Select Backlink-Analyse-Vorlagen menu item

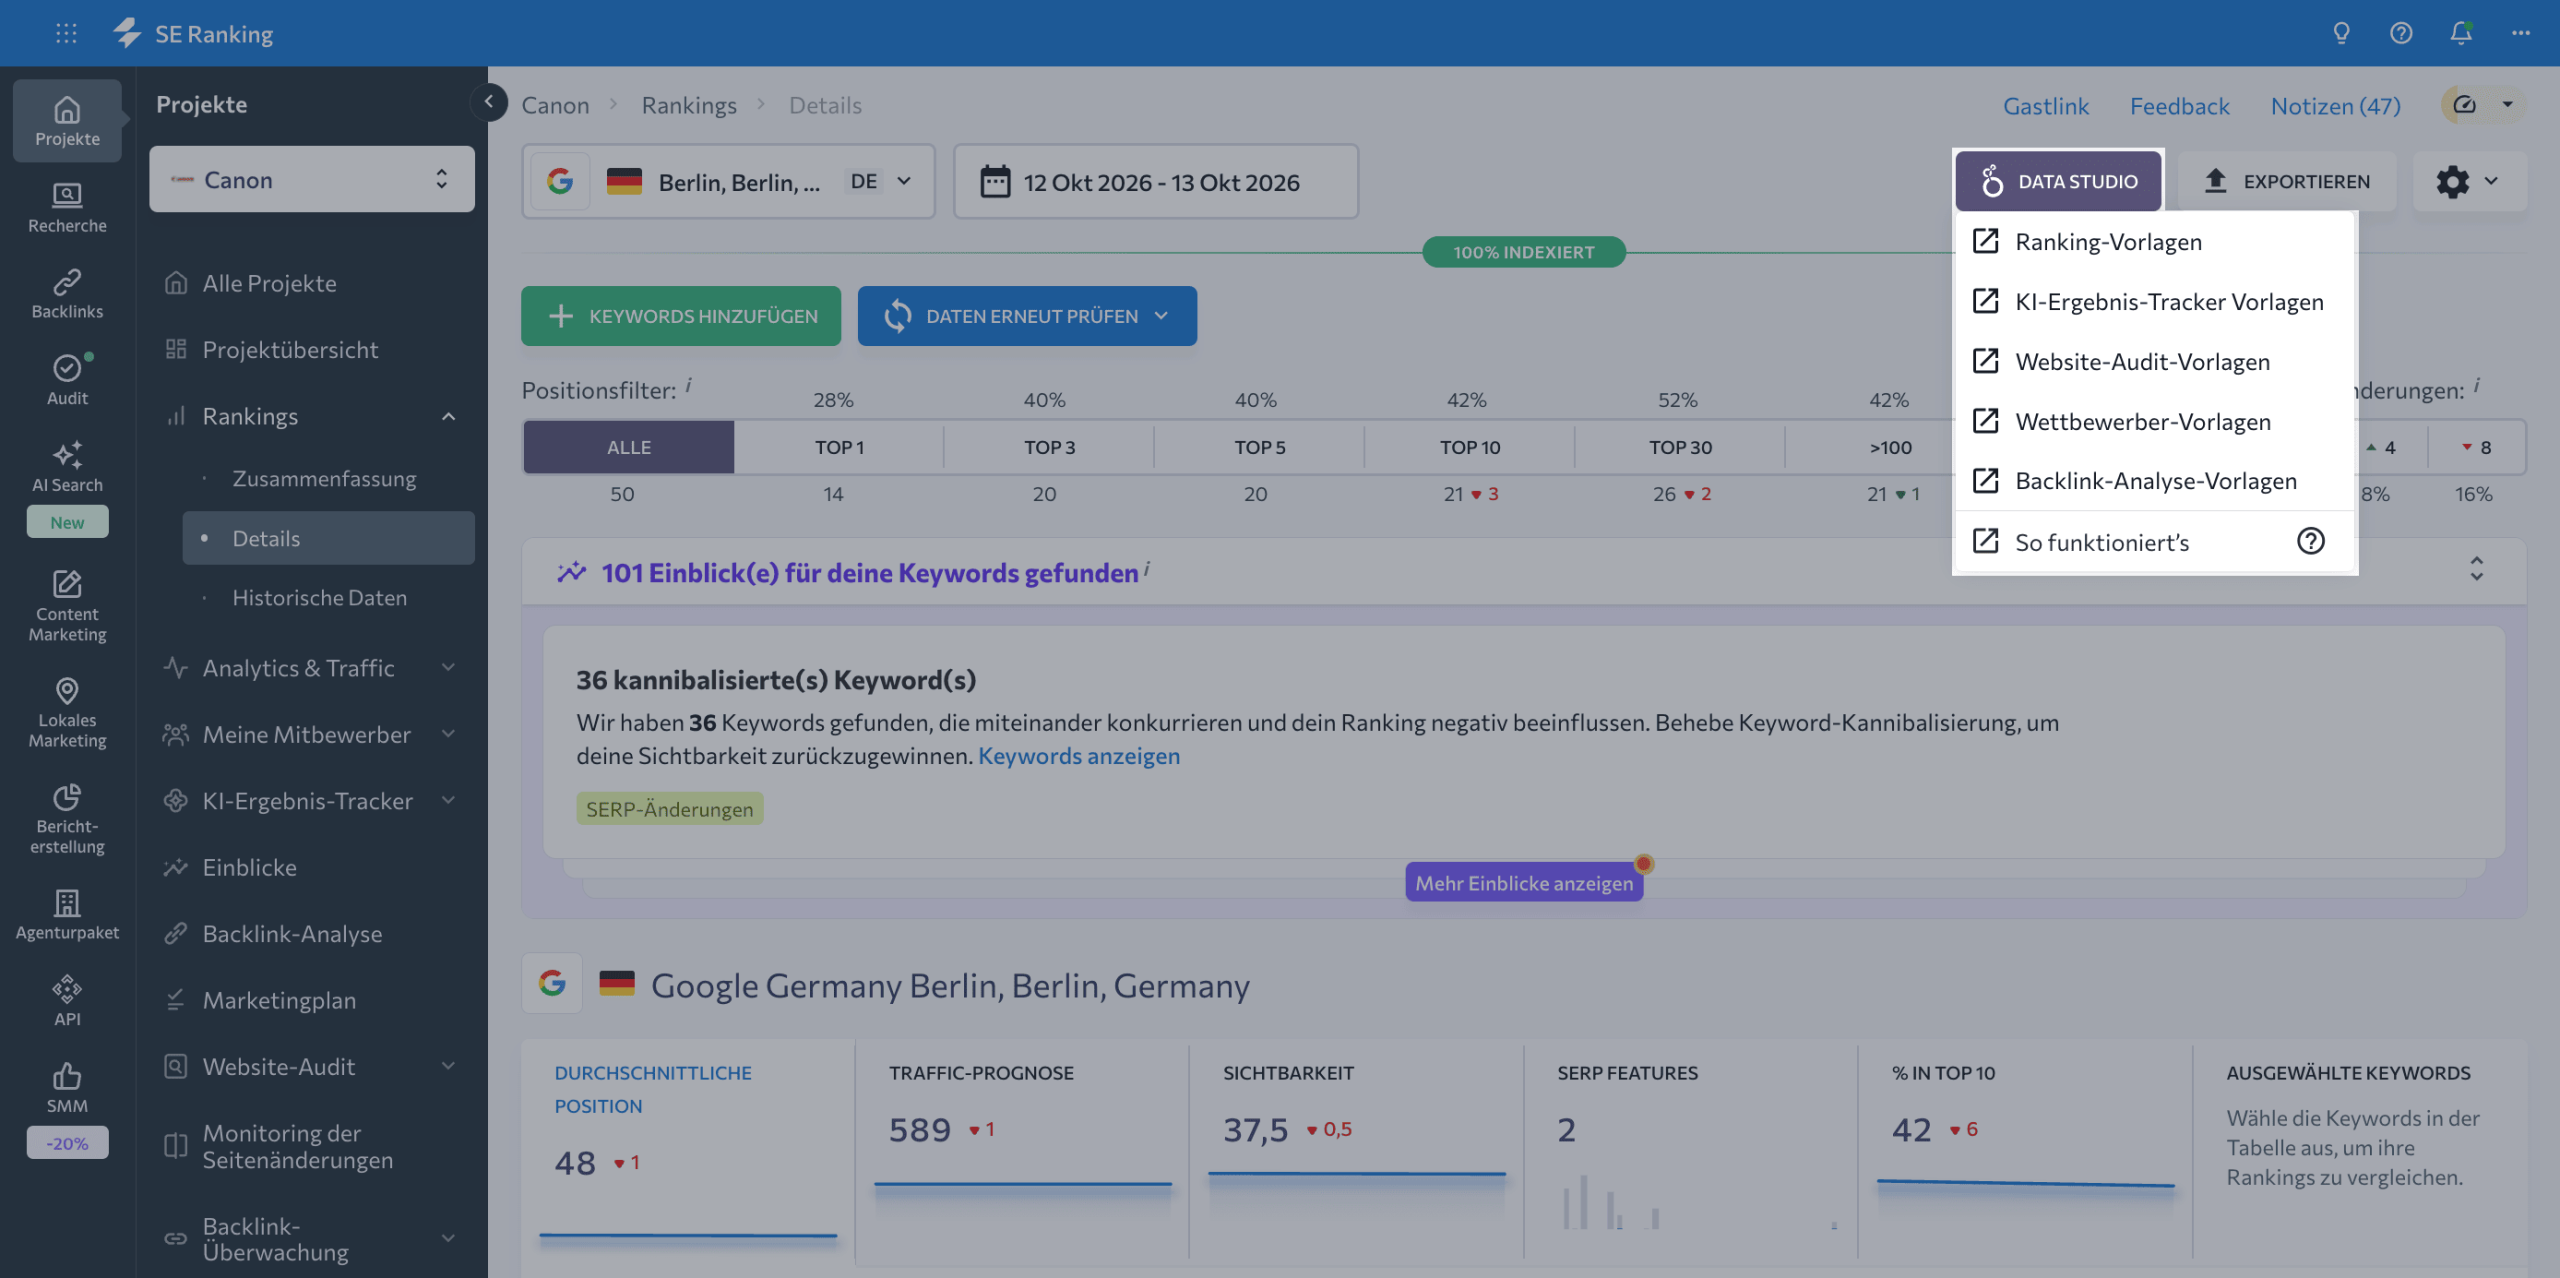click(x=2156, y=481)
